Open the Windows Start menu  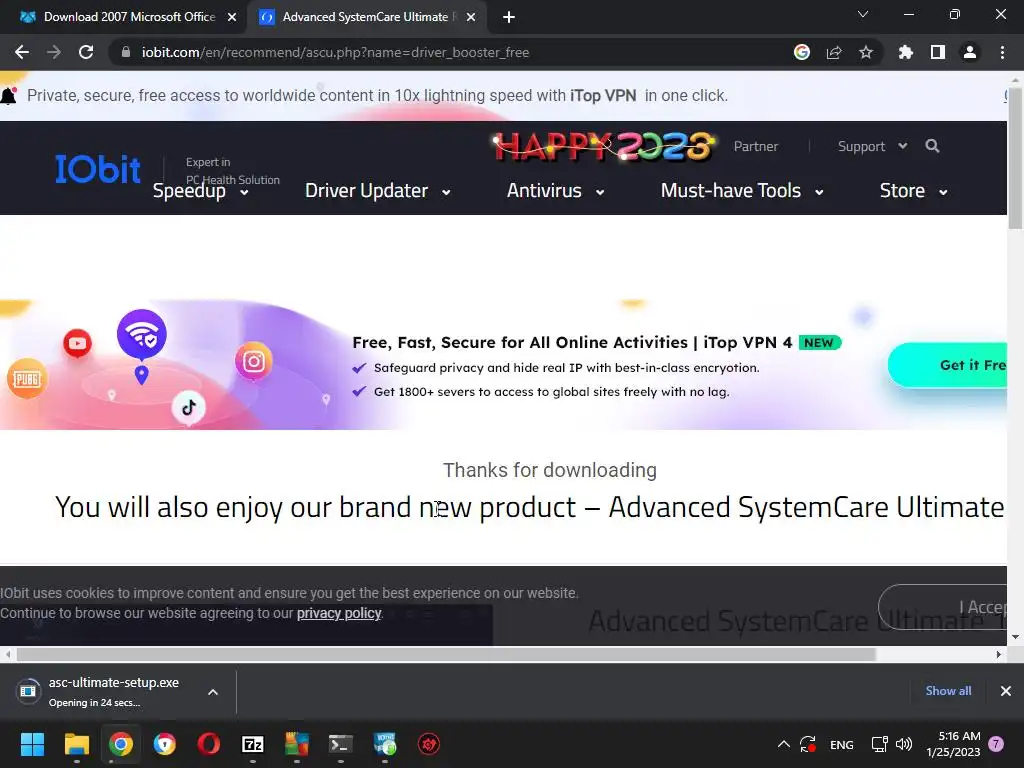(32, 744)
